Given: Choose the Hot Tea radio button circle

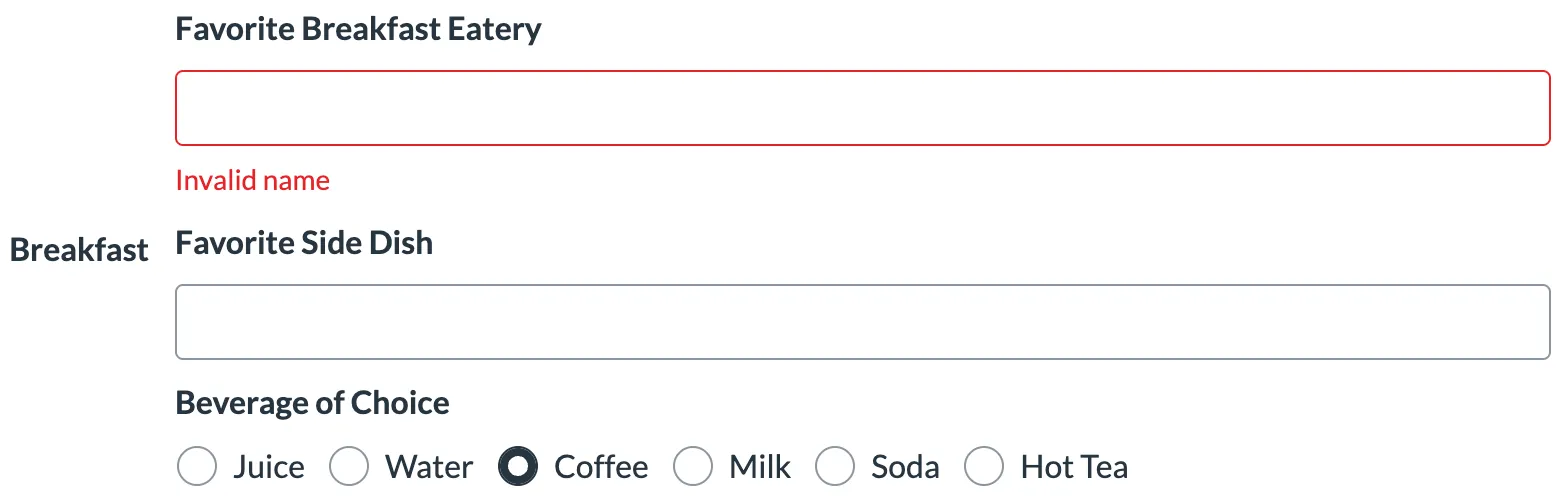Looking at the screenshot, I should click(984, 466).
